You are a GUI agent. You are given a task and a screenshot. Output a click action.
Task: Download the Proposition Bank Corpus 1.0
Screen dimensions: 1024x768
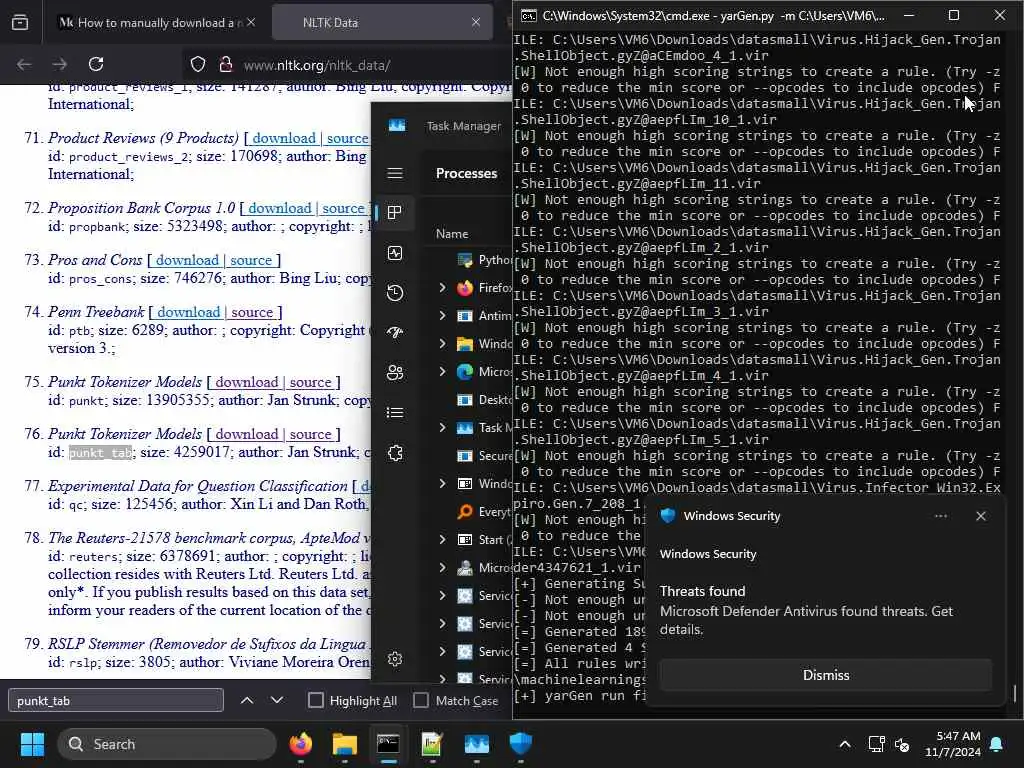(x=280, y=208)
